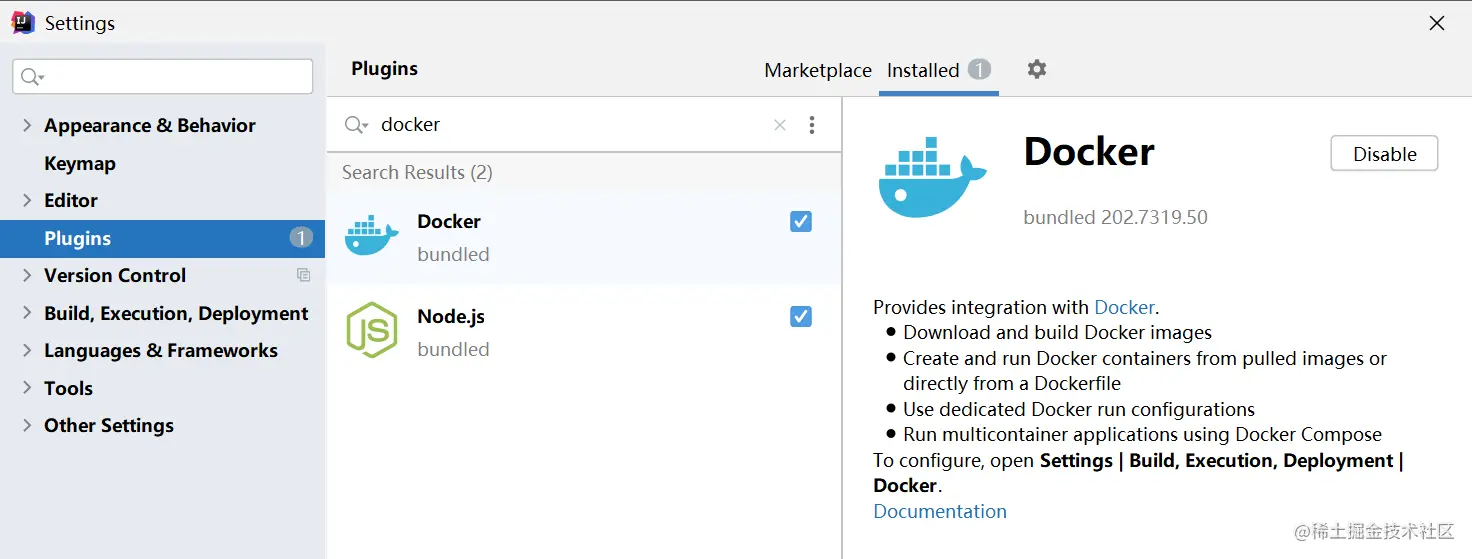Click the large Docker logo in details

(x=931, y=179)
